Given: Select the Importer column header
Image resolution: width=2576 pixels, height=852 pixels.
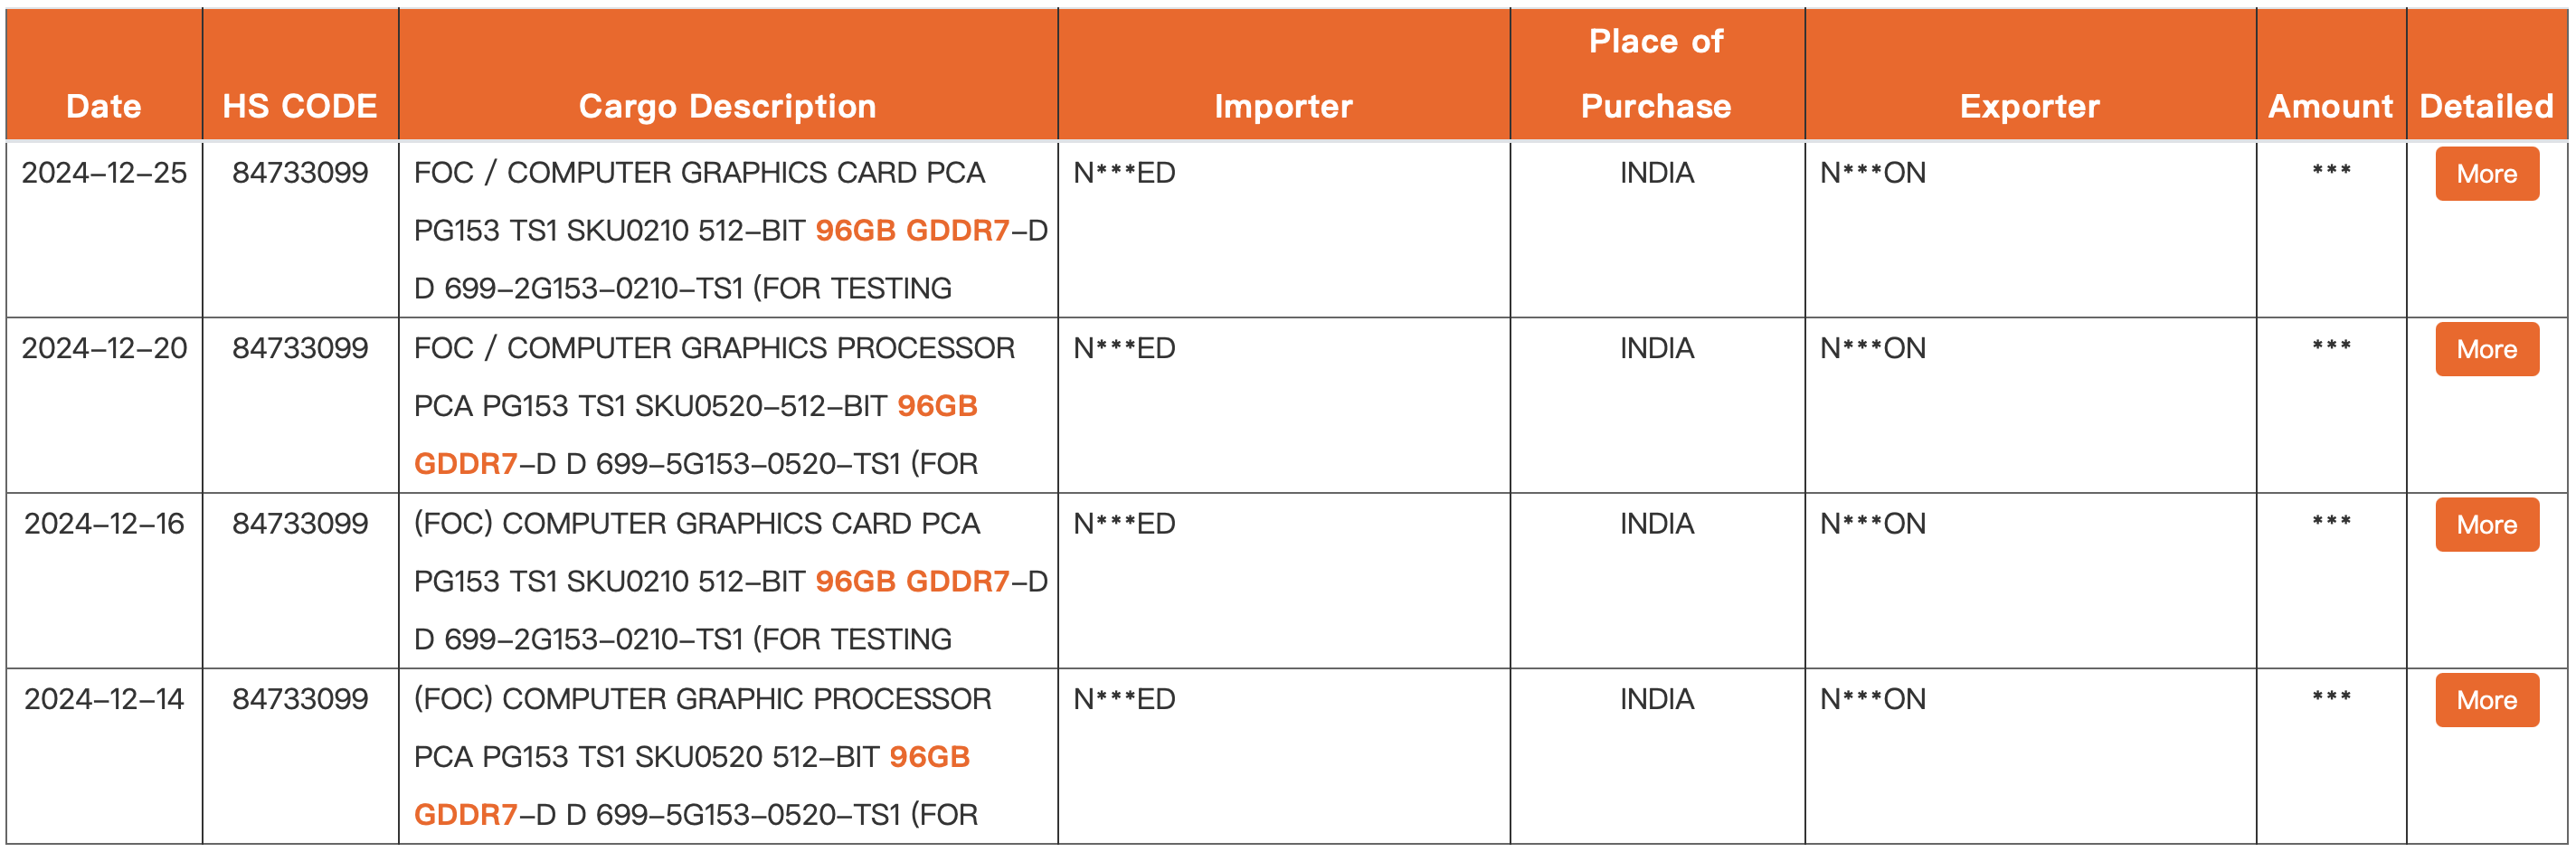Looking at the screenshot, I should coord(1283,106).
